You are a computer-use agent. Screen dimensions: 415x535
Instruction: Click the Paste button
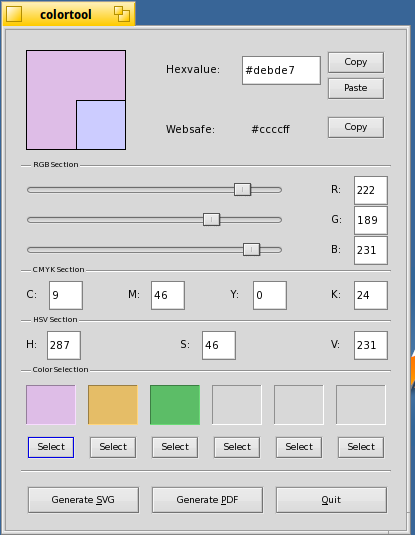click(356, 88)
